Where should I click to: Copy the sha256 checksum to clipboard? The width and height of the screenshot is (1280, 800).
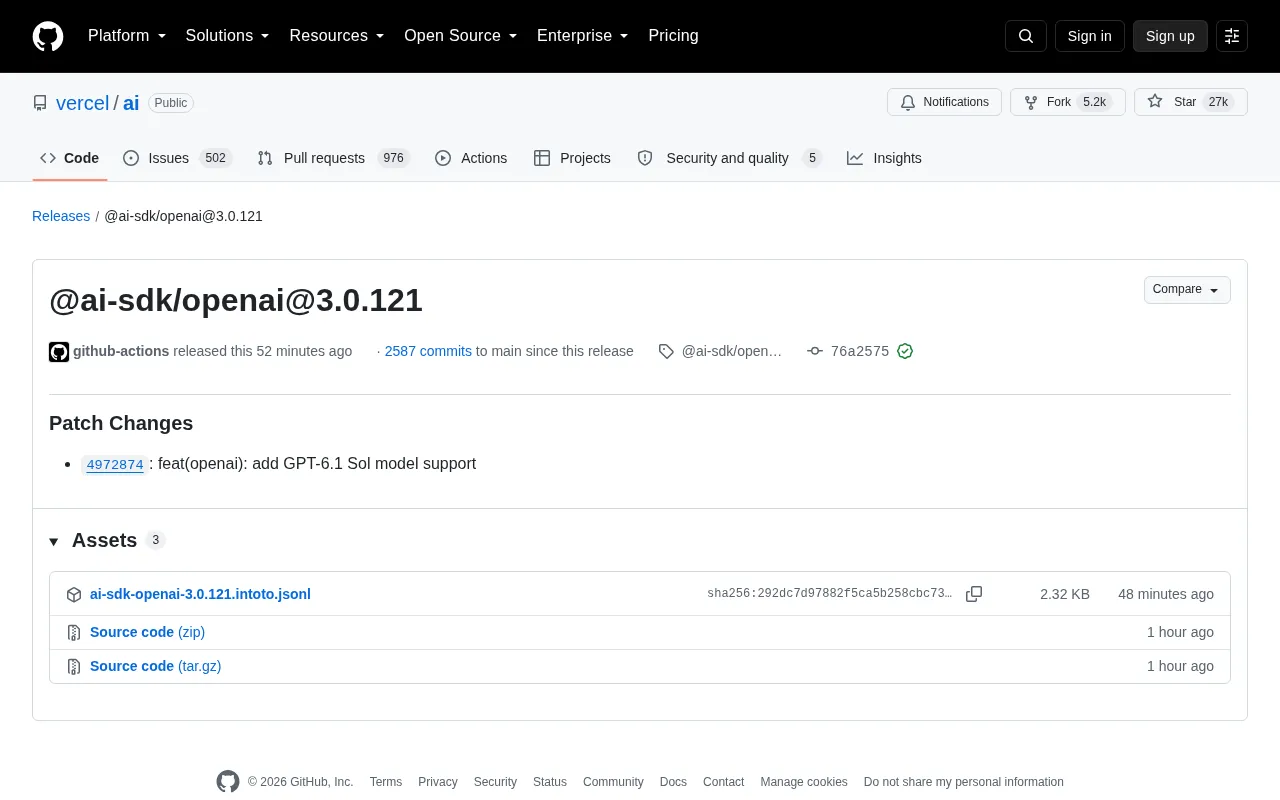(974, 594)
